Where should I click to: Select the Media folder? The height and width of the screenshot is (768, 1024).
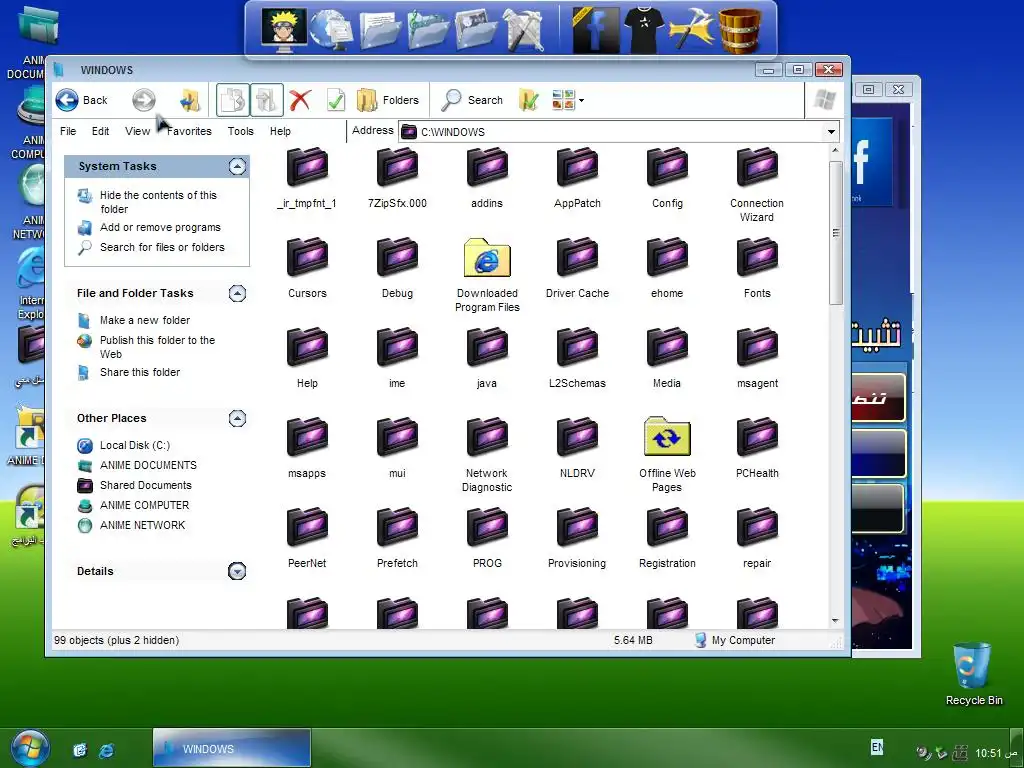(x=667, y=359)
